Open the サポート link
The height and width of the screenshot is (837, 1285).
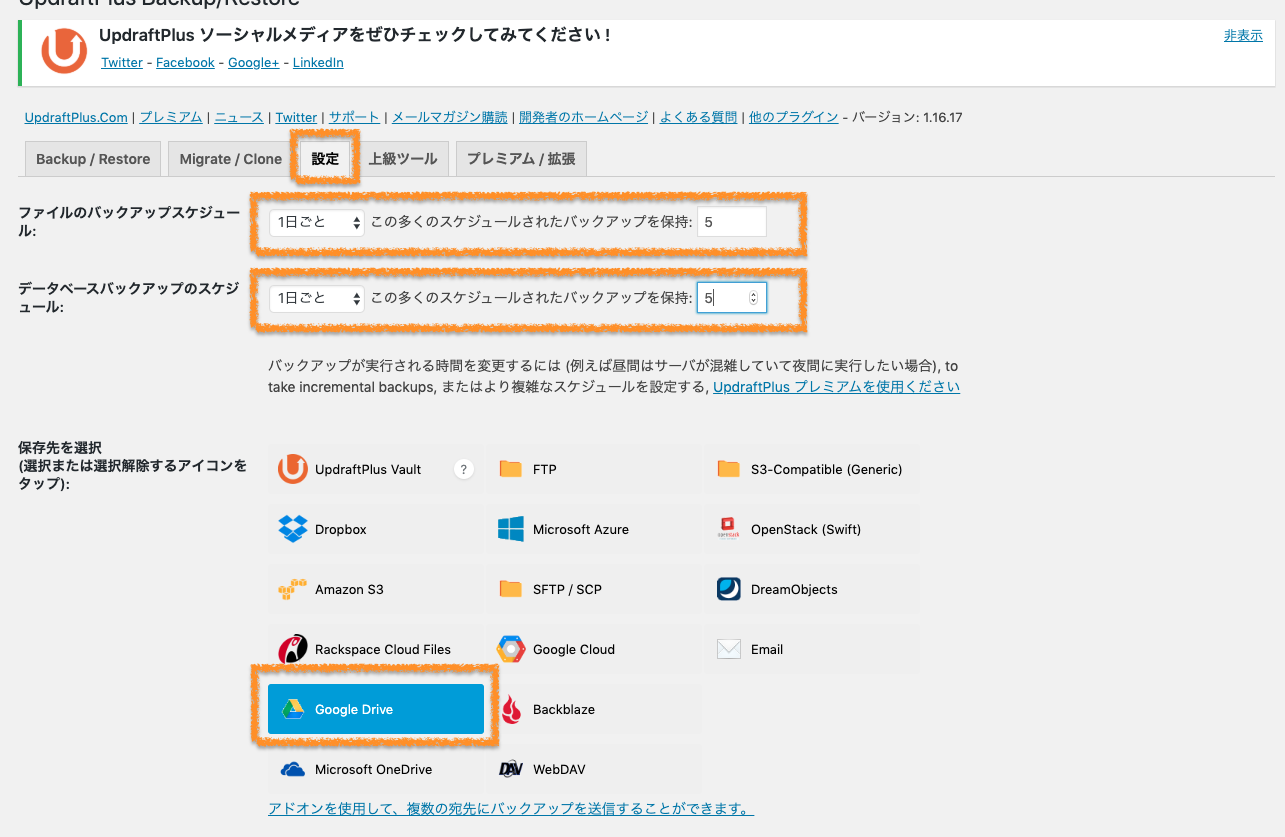tap(354, 117)
